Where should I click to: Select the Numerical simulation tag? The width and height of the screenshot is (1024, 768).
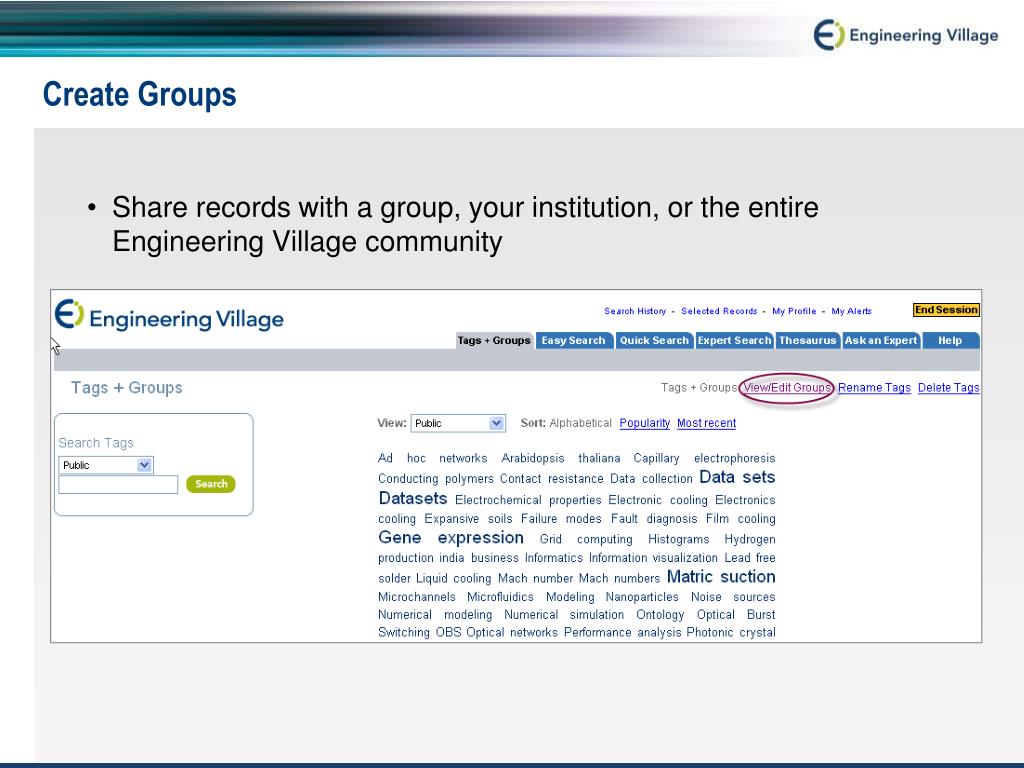564,615
